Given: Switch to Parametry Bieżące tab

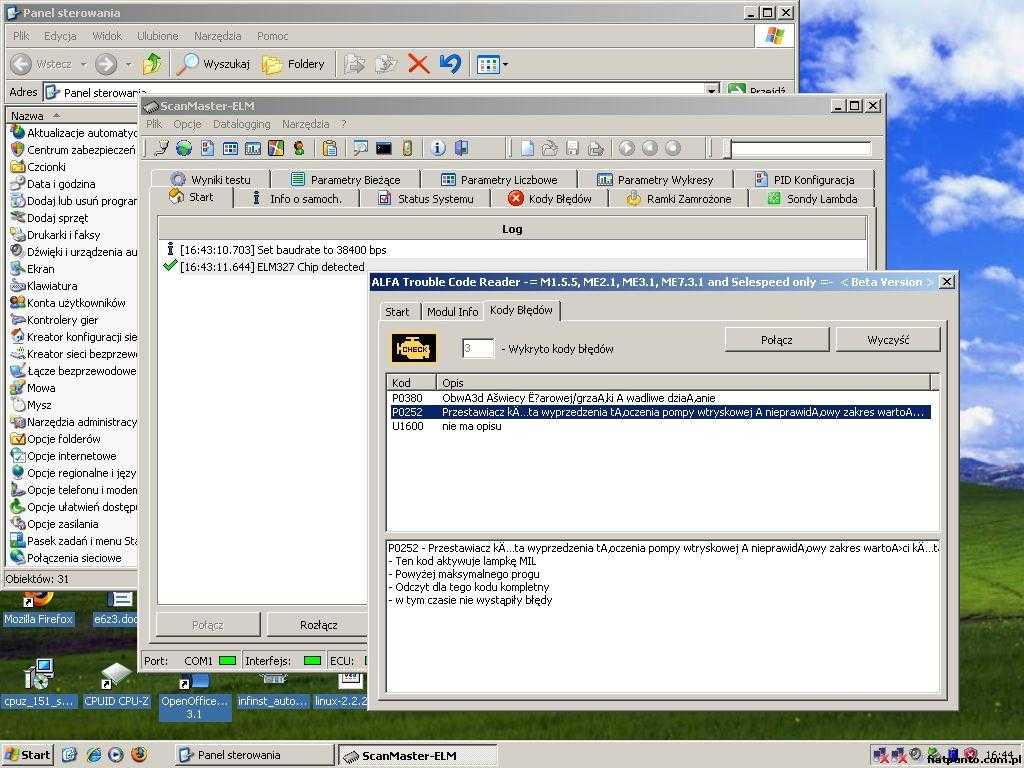Looking at the screenshot, I should [x=345, y=179].
